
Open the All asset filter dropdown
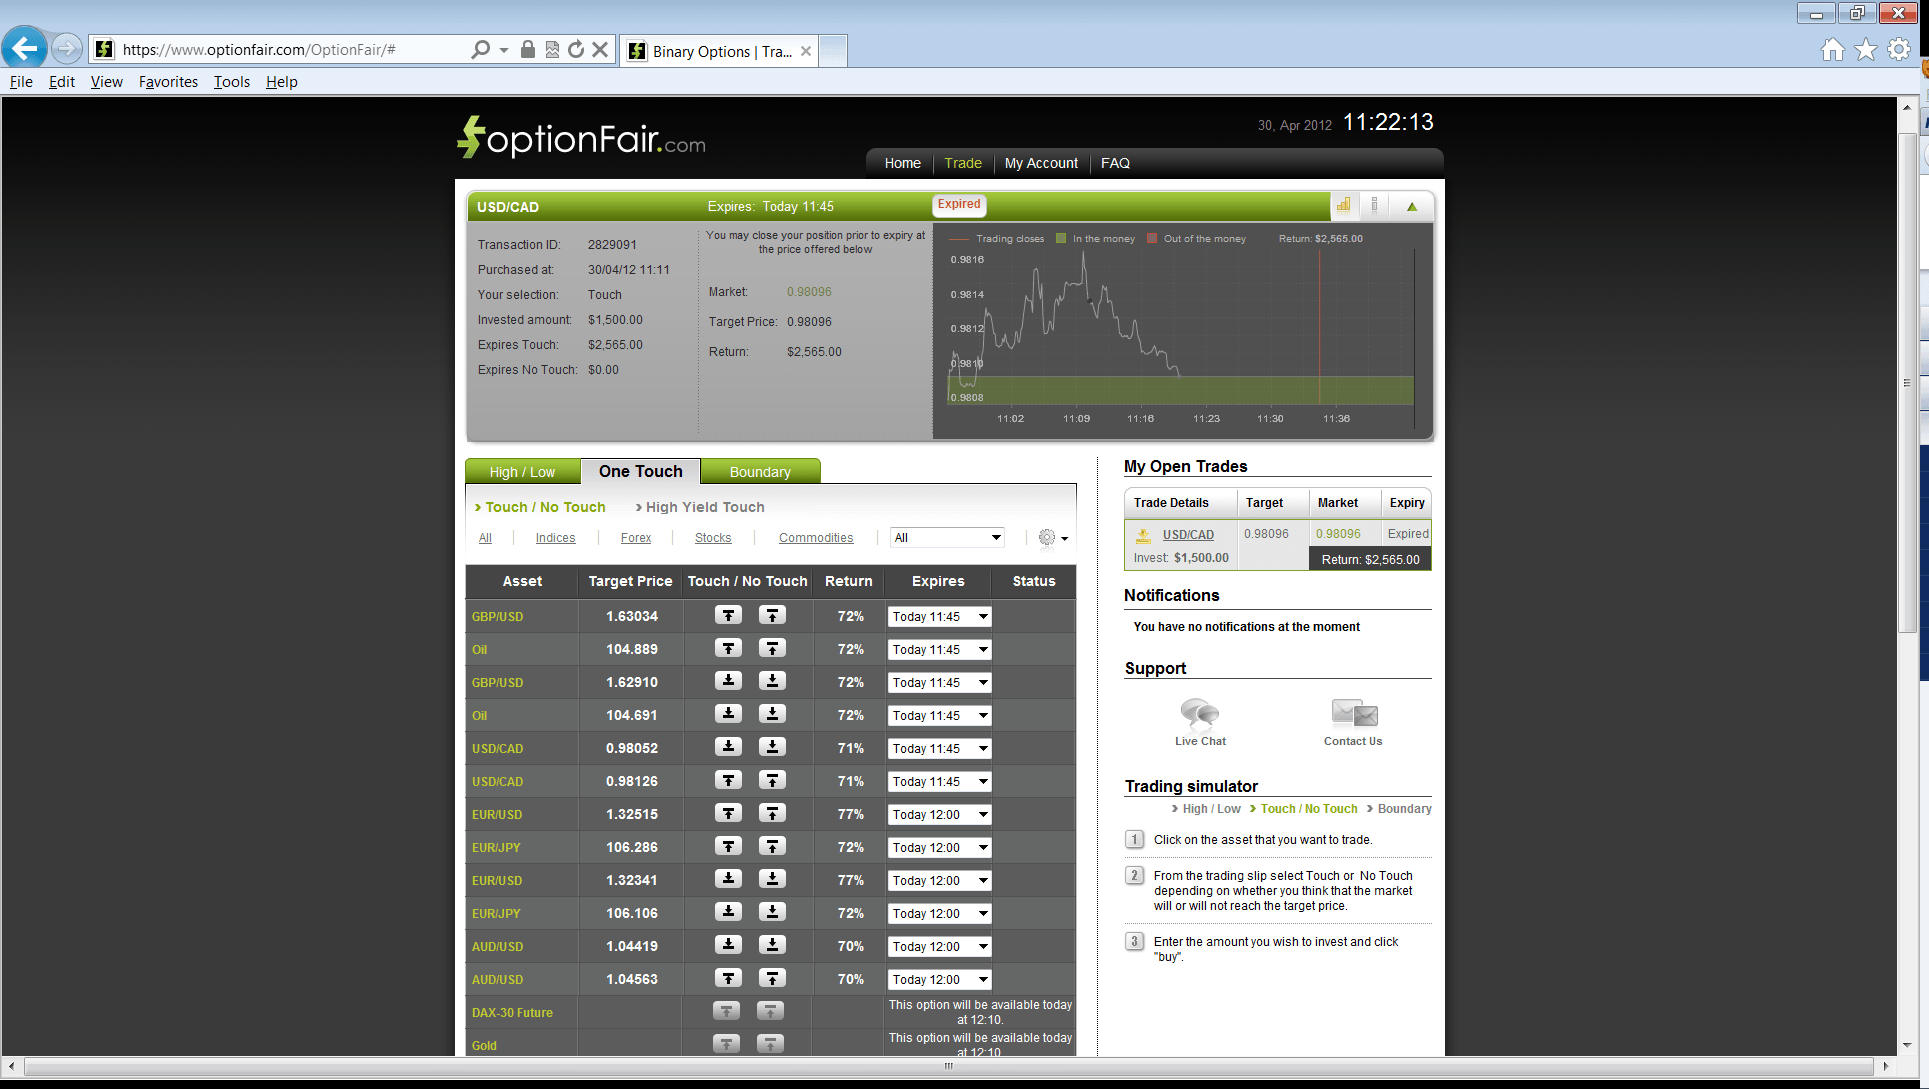click(x=945, y=537)
